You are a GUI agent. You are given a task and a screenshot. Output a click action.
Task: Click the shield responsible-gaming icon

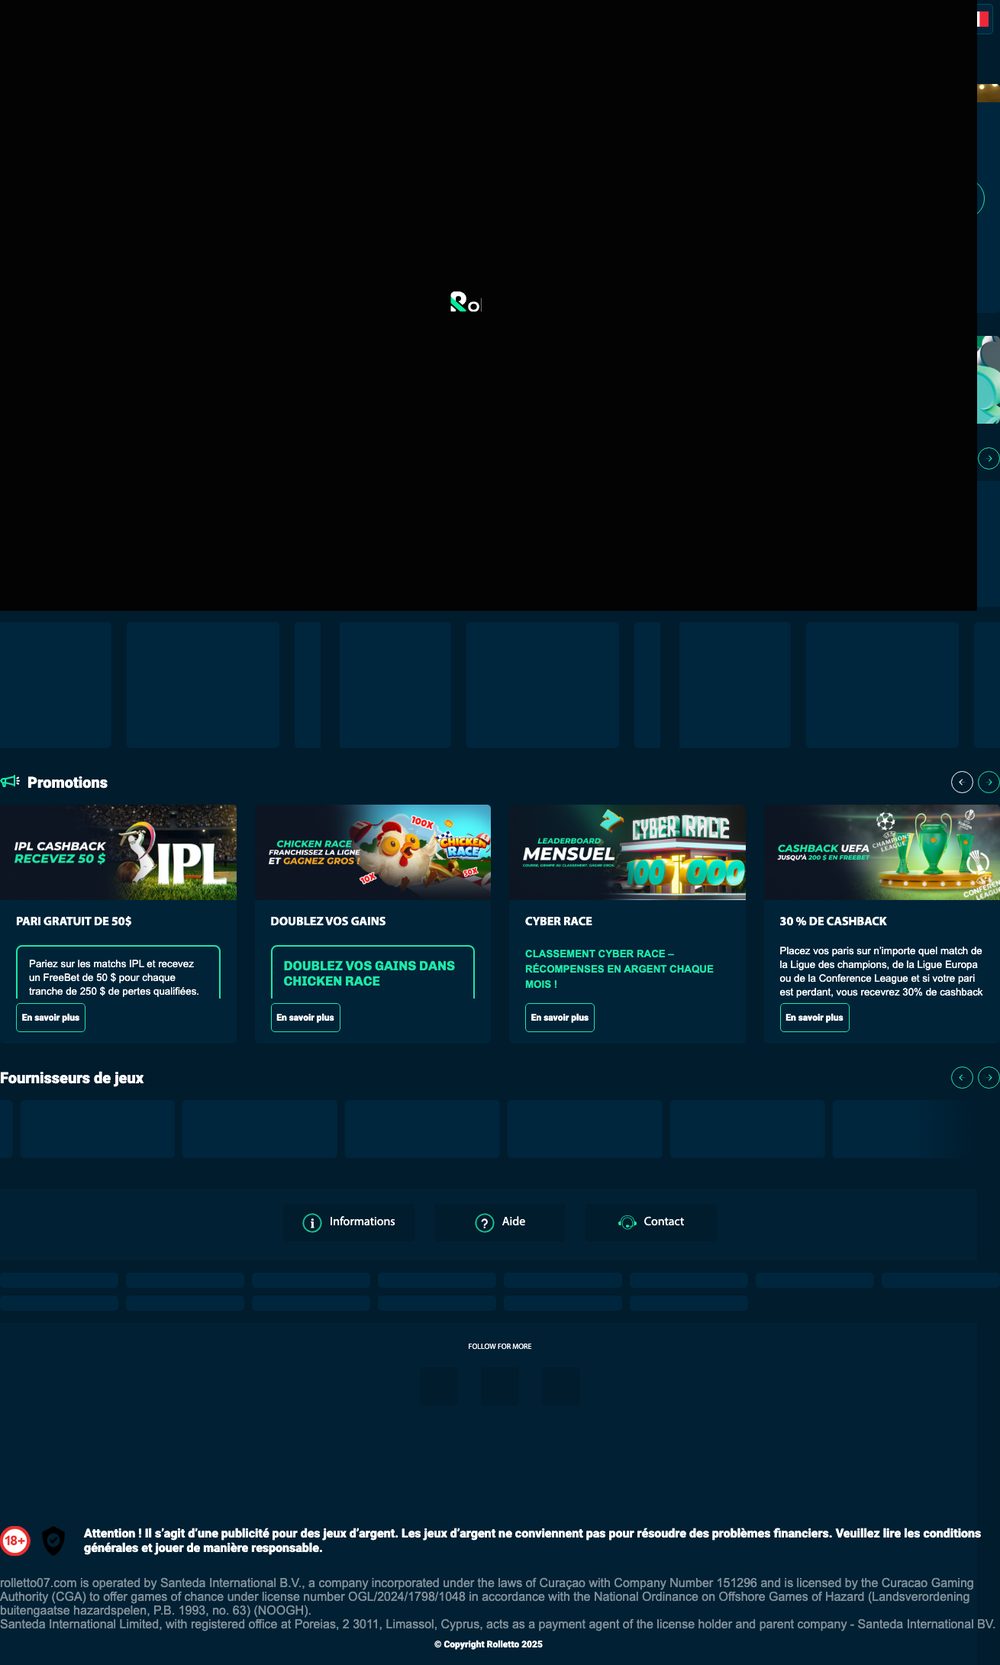click(54, 1541)
